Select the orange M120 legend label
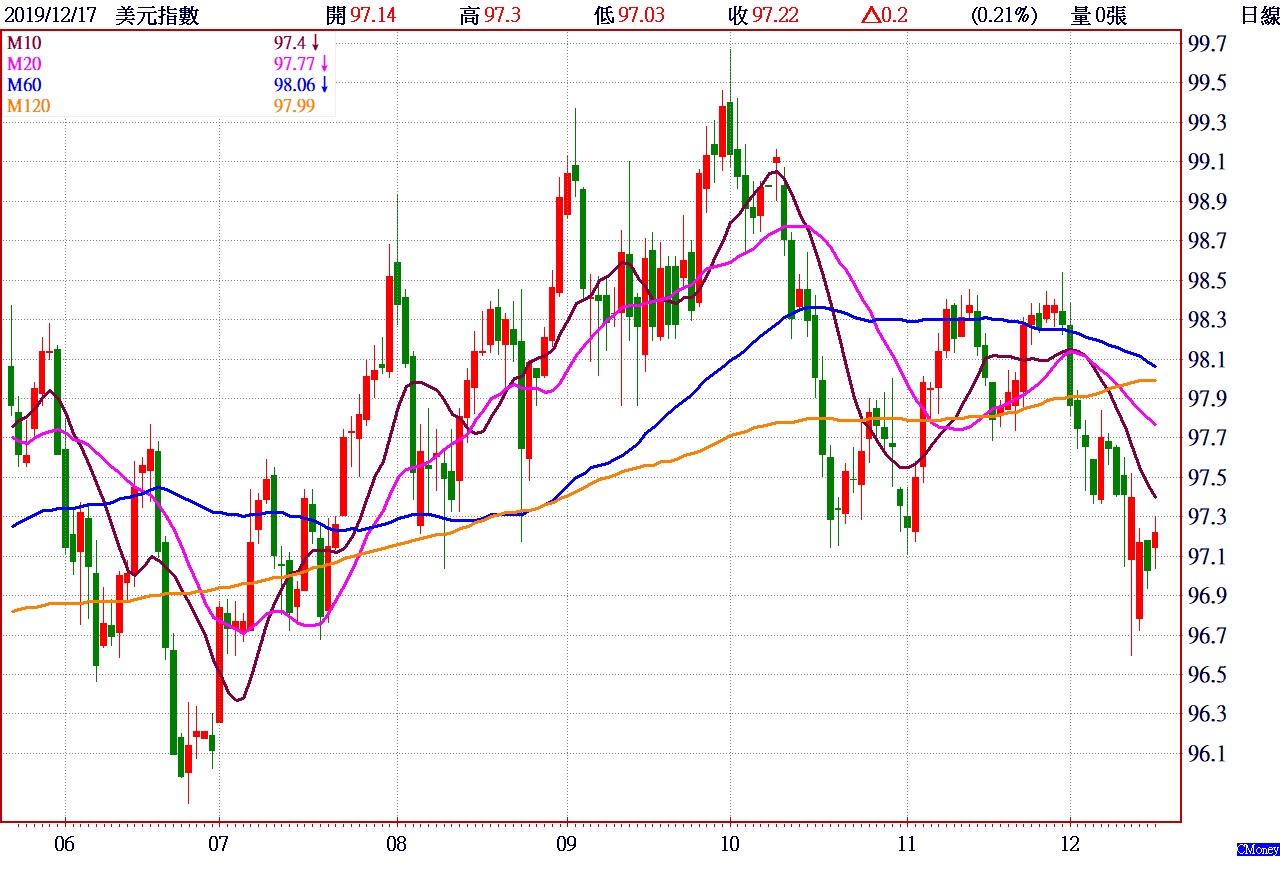Image resolution: width=1280 pixels, height=874 pixels. click(29, 106)
